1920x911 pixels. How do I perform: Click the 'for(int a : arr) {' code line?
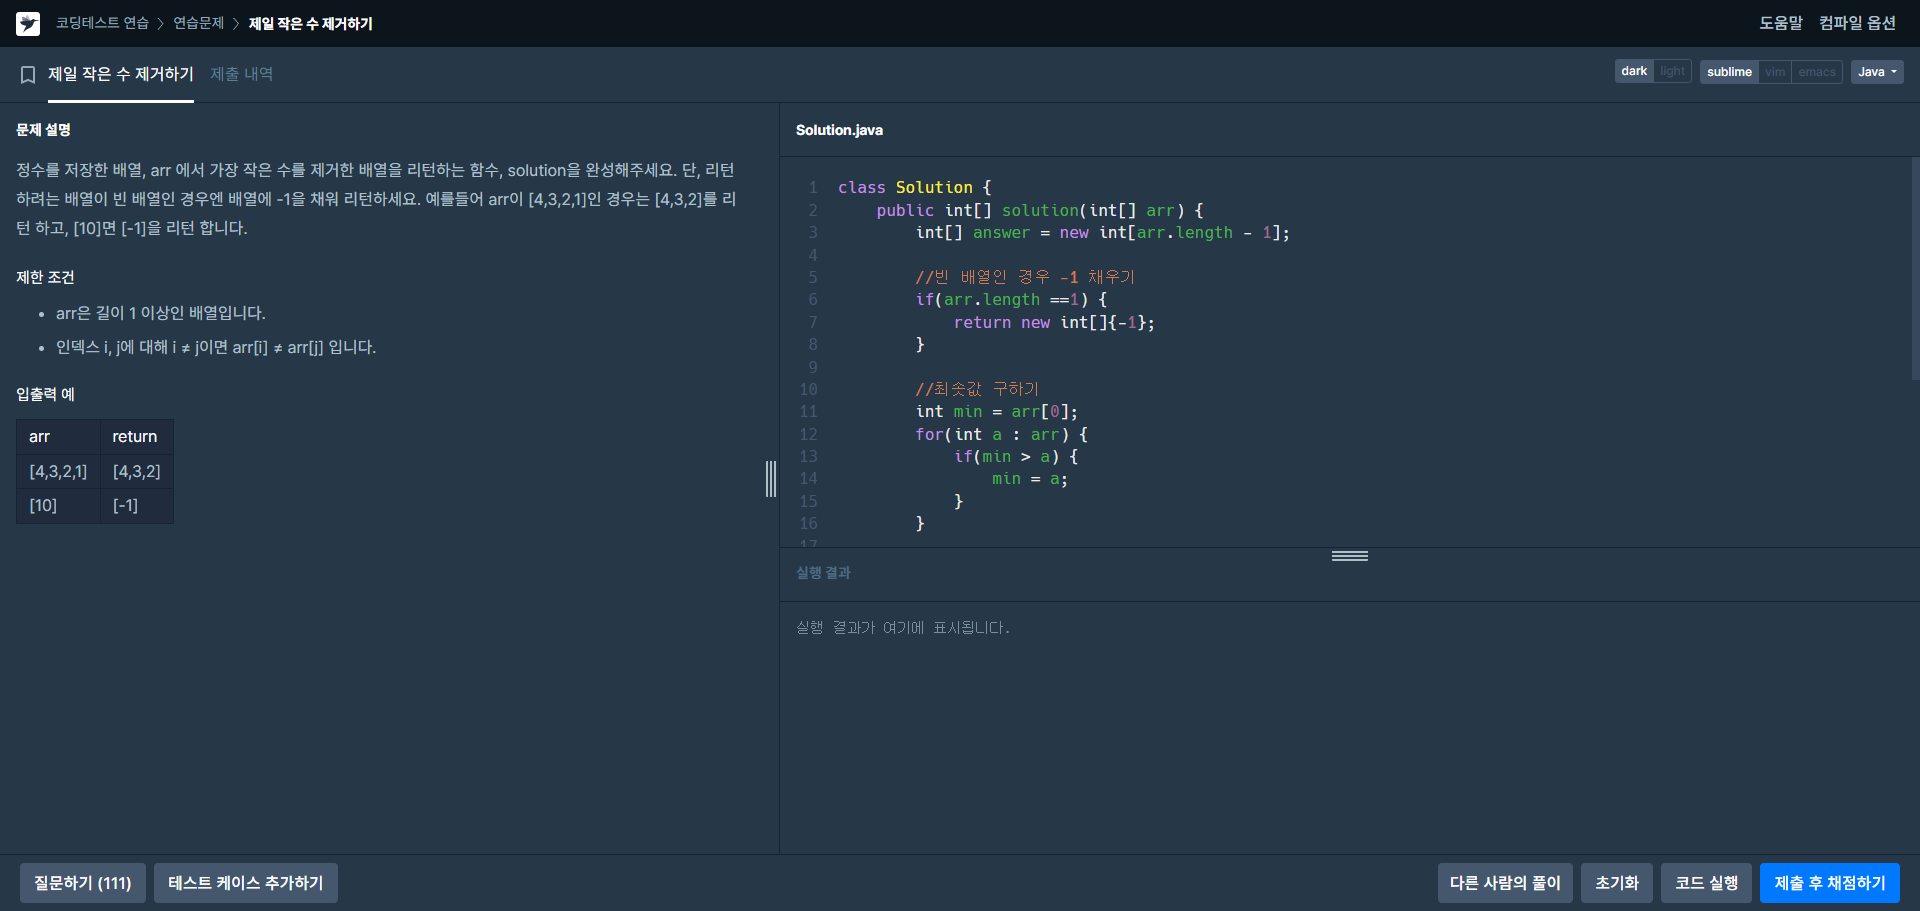pos(1001,434)
